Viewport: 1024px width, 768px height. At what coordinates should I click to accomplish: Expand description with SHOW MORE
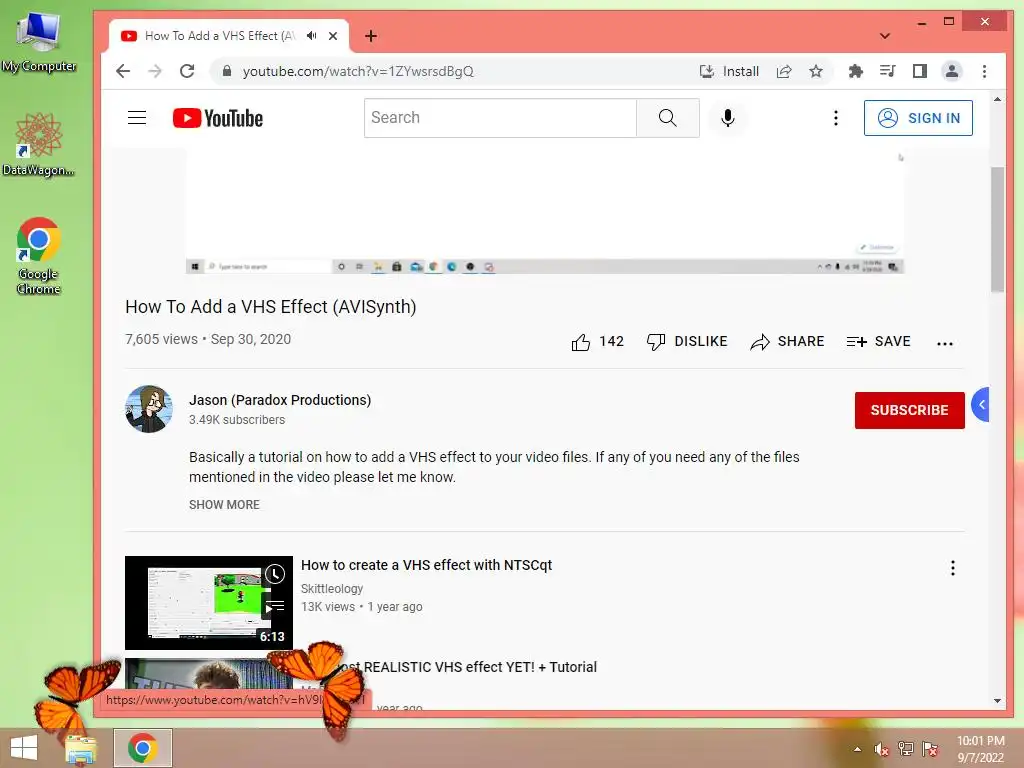(x=224, y=505)
